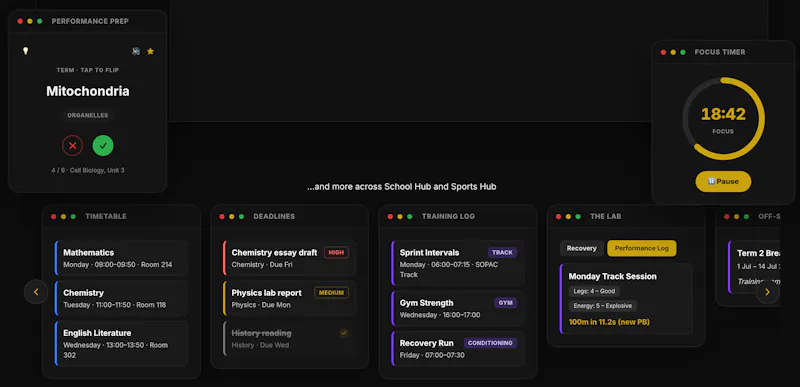Open the Term 2 Break card

[x=754, y=267]
